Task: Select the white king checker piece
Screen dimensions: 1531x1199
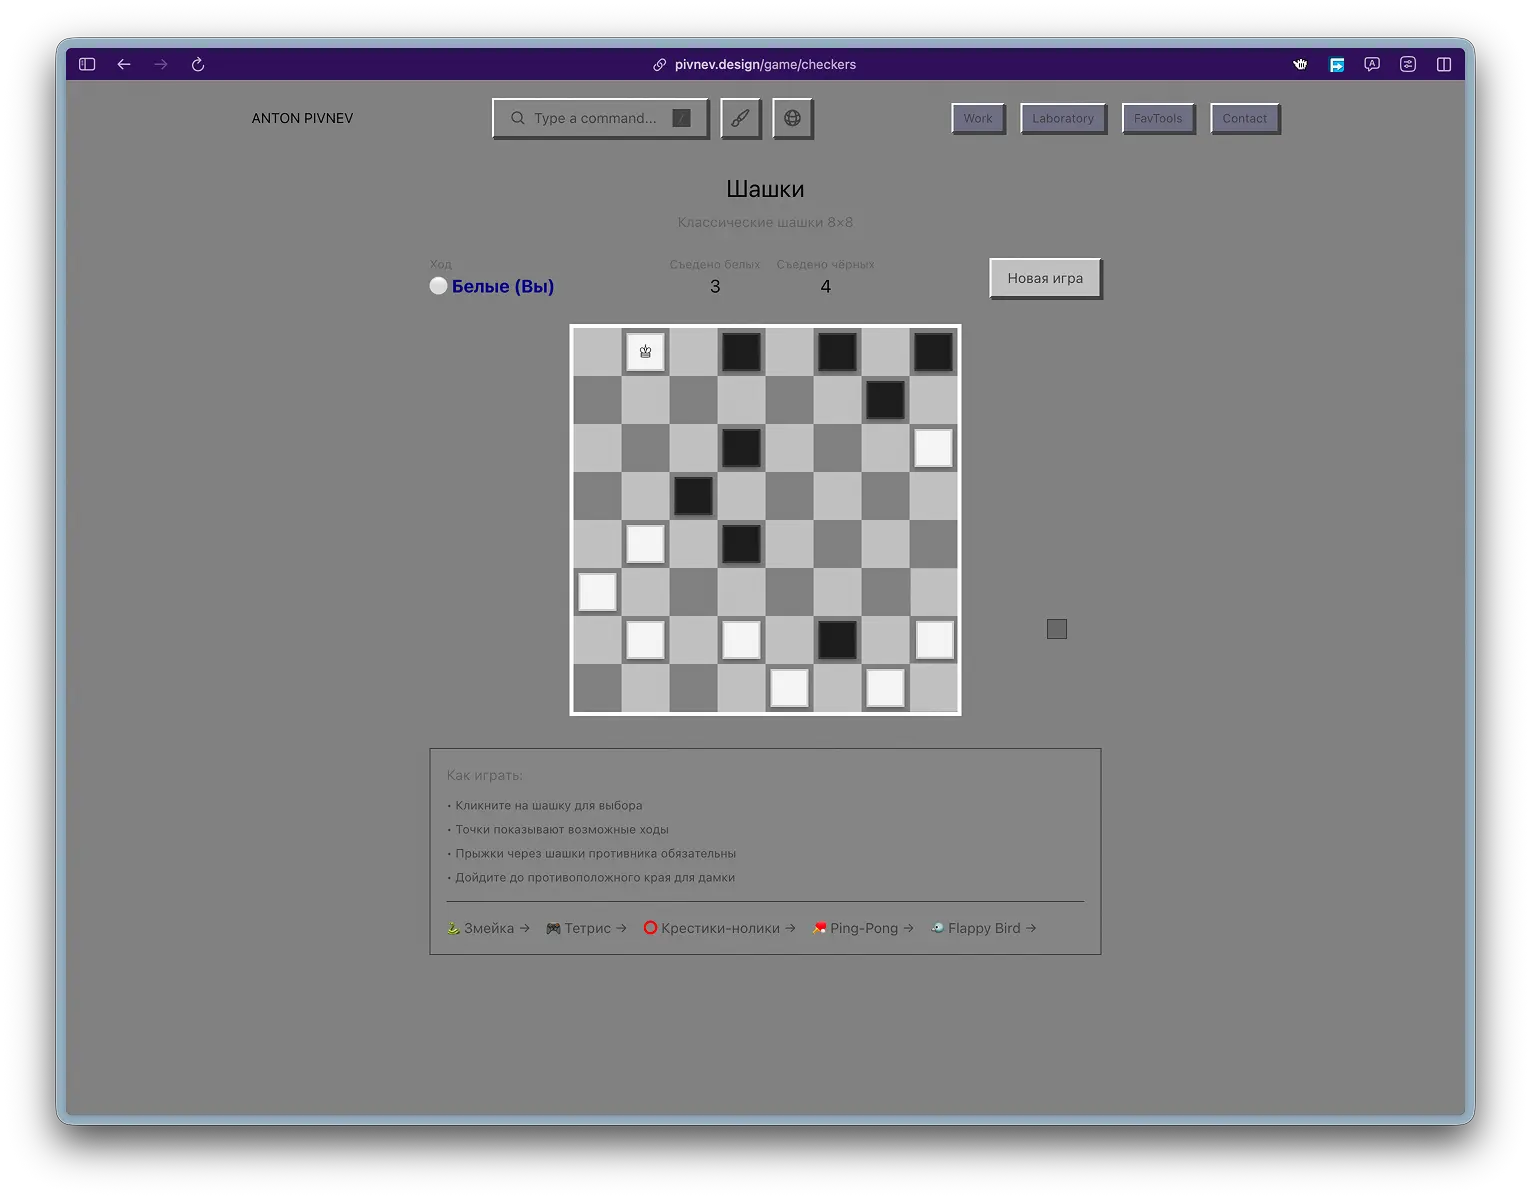Action: pyautogui.click(x=645, y=352)
